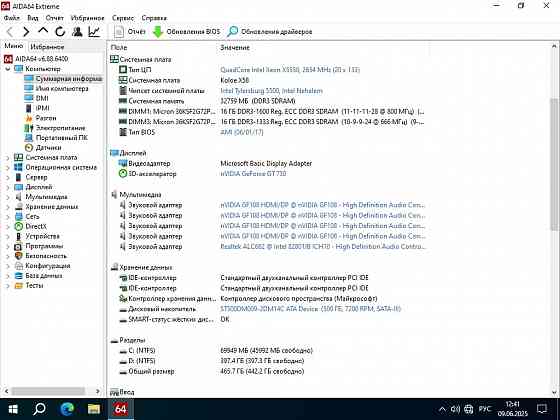Click the Up arrow toolbar icon
The width and height of the screenshot is (560, 420).
(x=43, y=31)
